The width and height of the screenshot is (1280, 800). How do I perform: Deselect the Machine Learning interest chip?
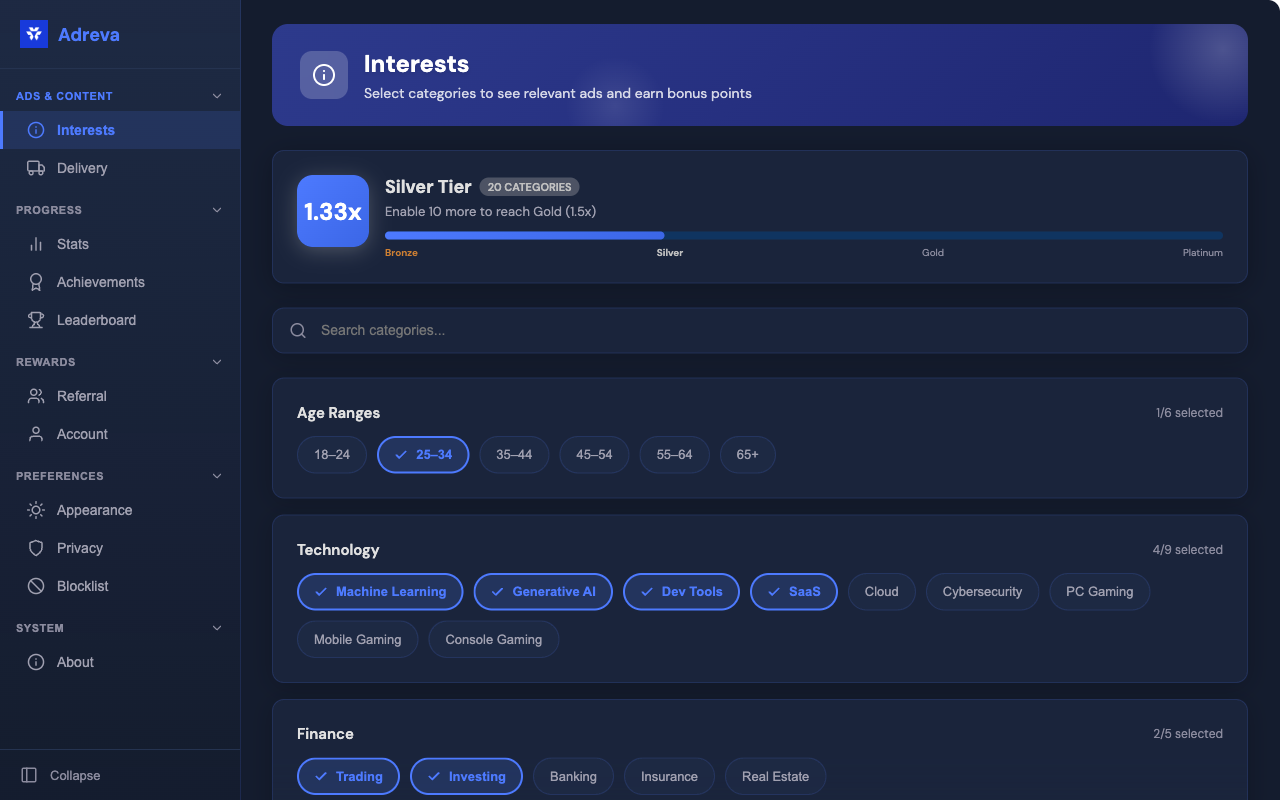pos(380,592)
